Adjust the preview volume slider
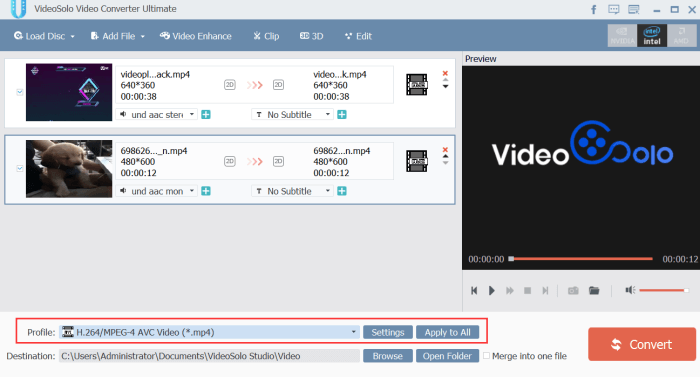The height and width of the screenshot is (377, 700). pyautogui.click(x=663, y=290)
